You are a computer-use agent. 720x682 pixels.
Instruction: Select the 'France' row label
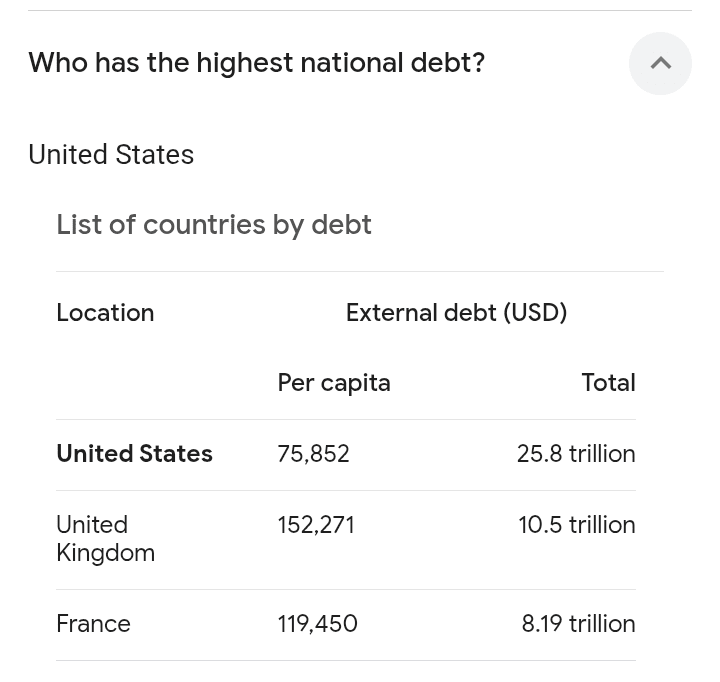coord(94,624)
